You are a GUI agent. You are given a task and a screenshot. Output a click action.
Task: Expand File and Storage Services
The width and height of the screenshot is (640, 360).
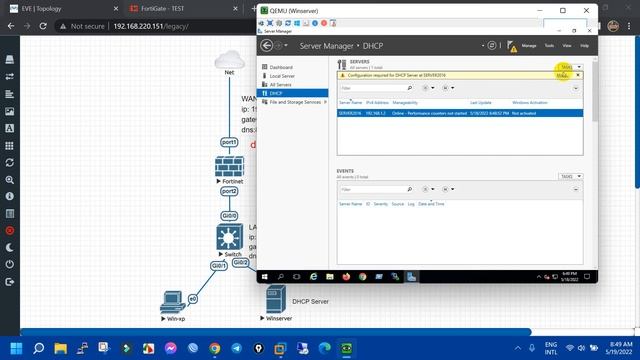[325, 102]
